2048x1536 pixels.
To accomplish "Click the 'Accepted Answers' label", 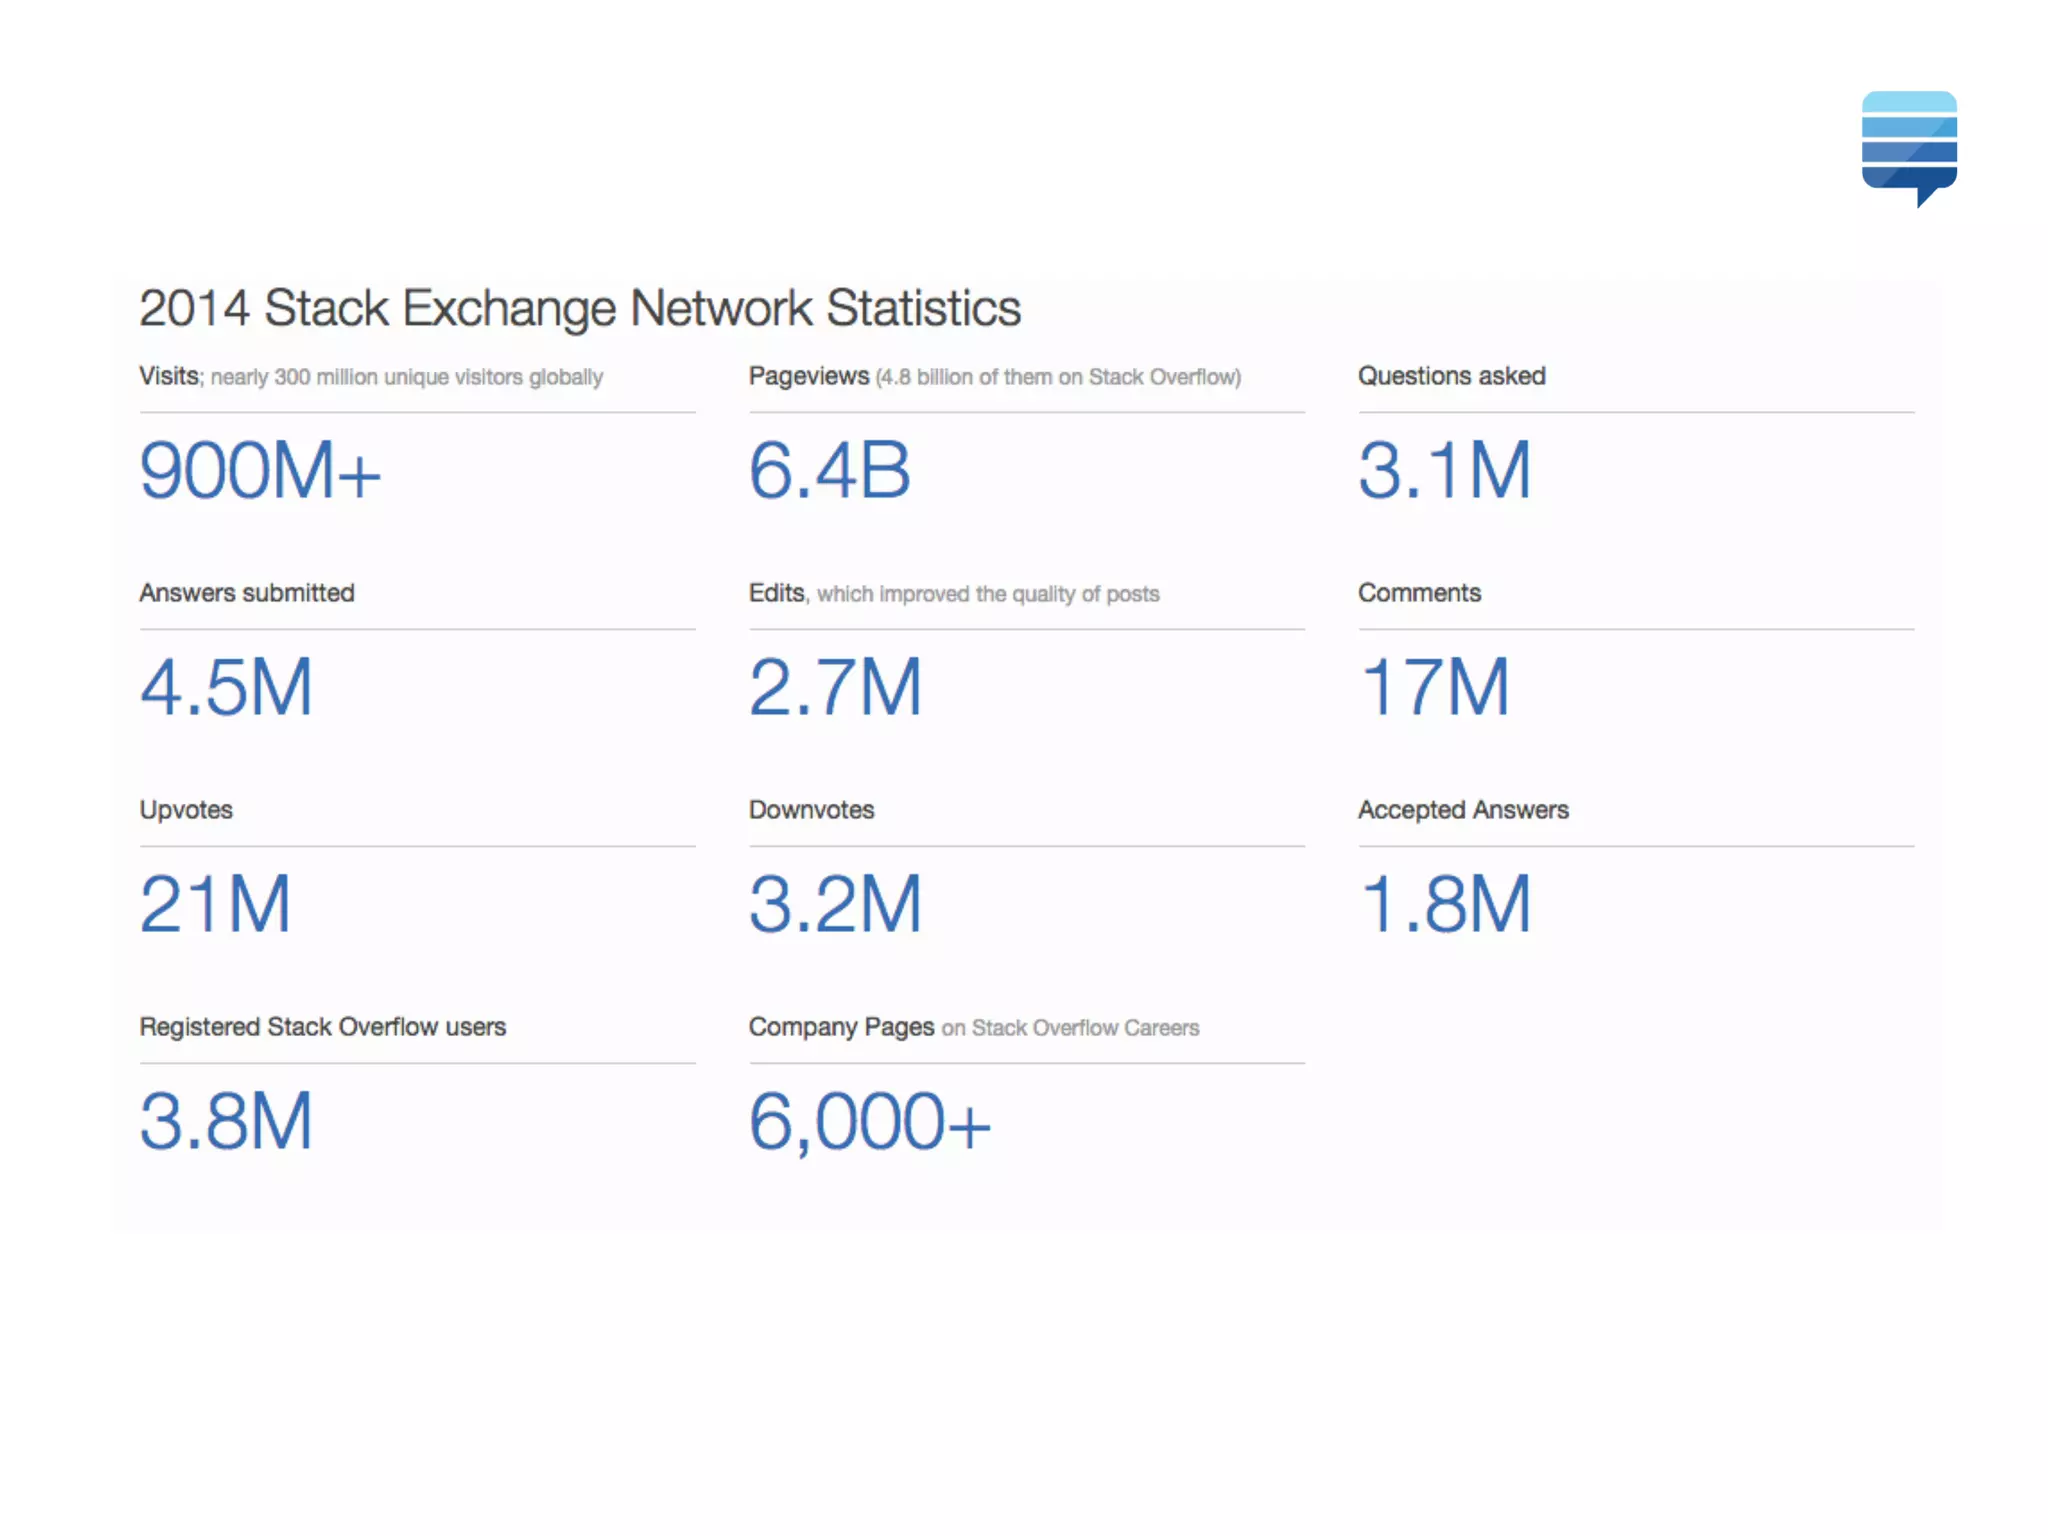I will (1464, 810).
